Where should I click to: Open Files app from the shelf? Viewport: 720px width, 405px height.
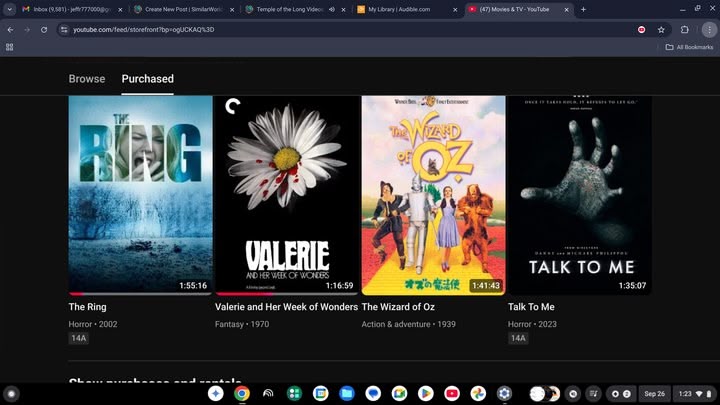click(x=347, y=394)
